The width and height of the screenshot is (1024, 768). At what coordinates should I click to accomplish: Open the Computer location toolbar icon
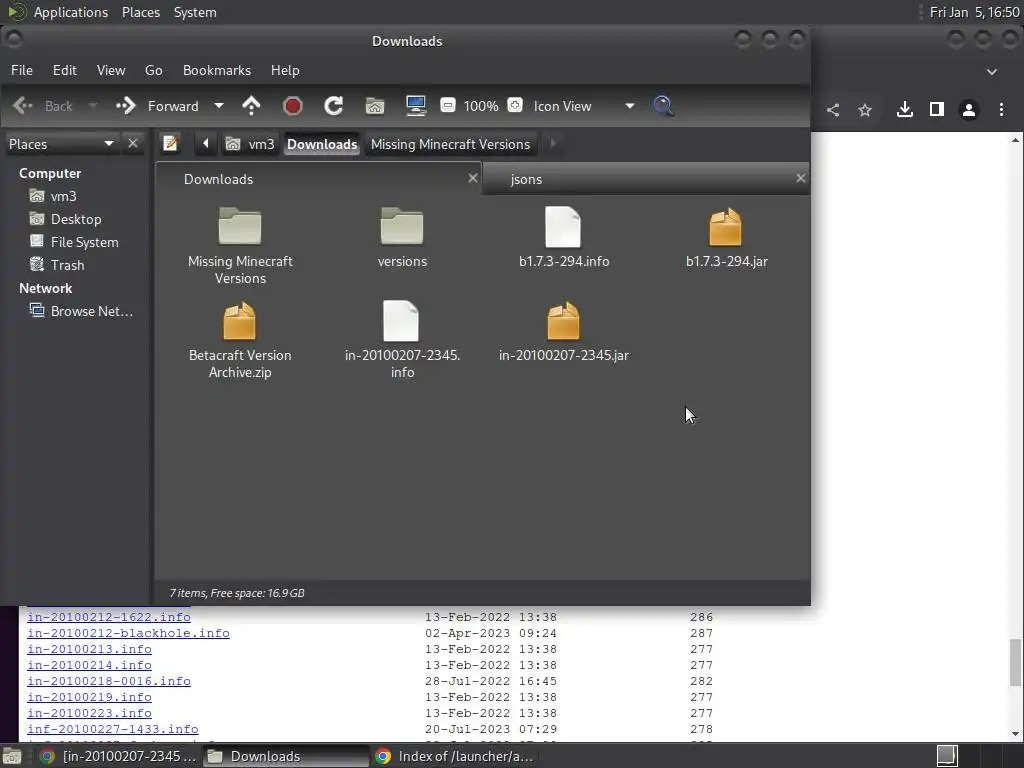point(416,106)
